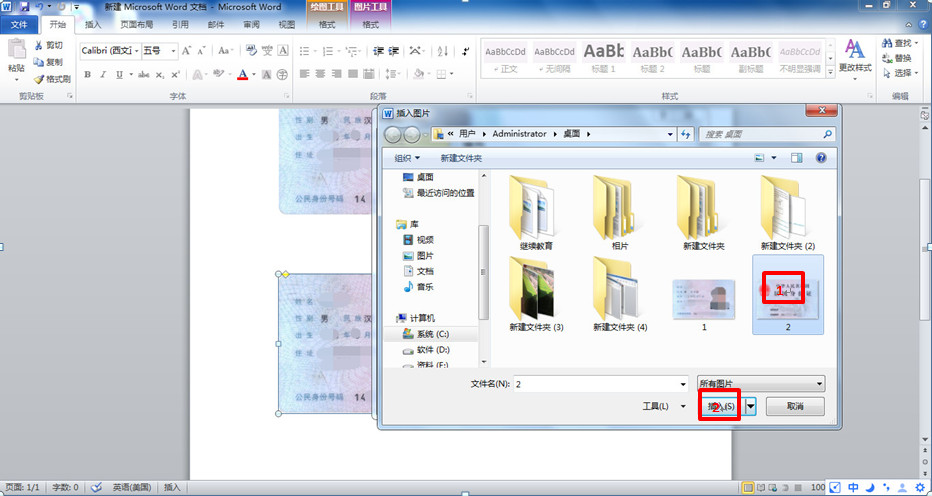Switch to the 引用 ribbon tab
The image size is (932, 496).
[180, 25]
